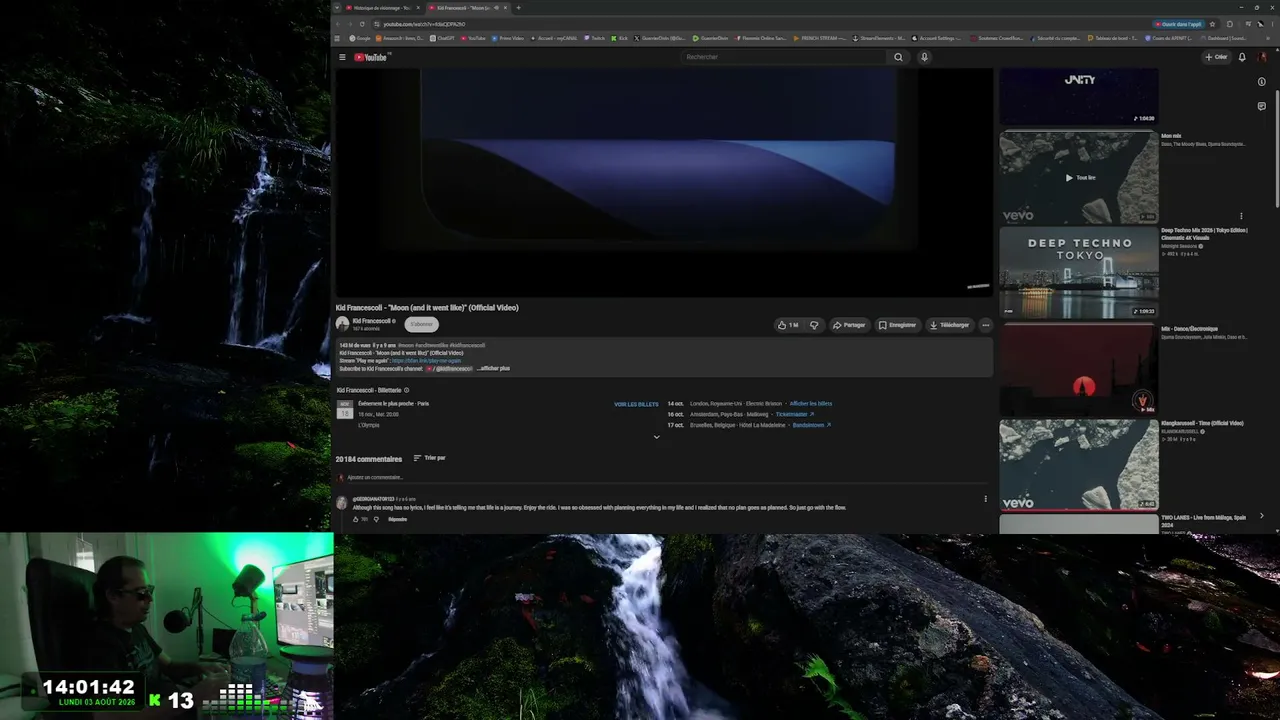
Task: Open the YouTube guide hamburger menu
Action: point(342,57)
